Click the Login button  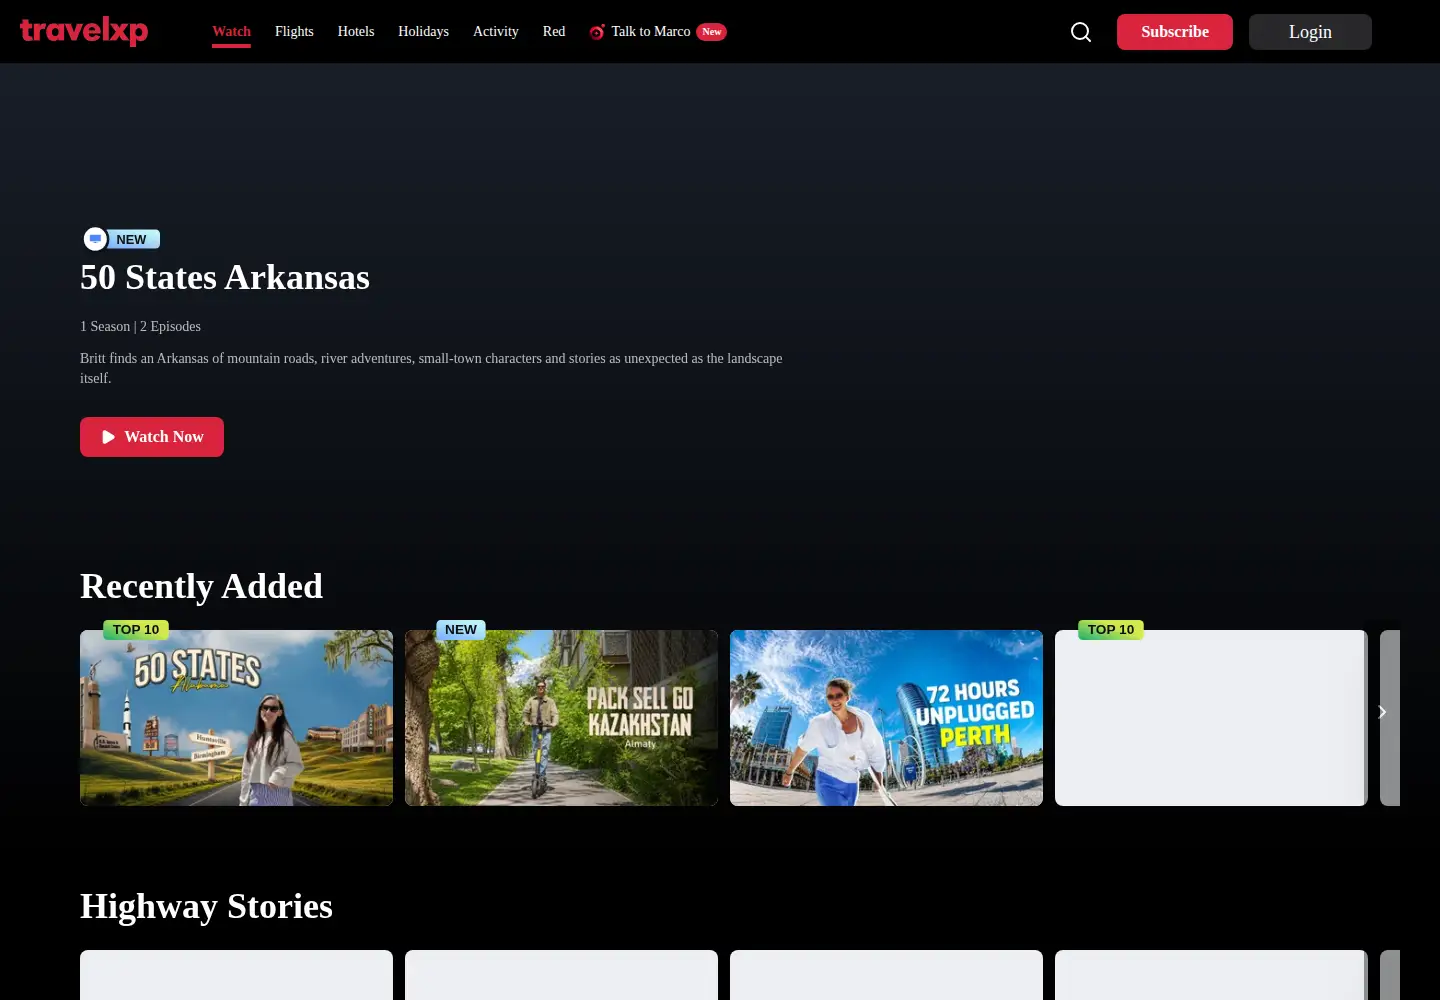[x=1310, y=32]
